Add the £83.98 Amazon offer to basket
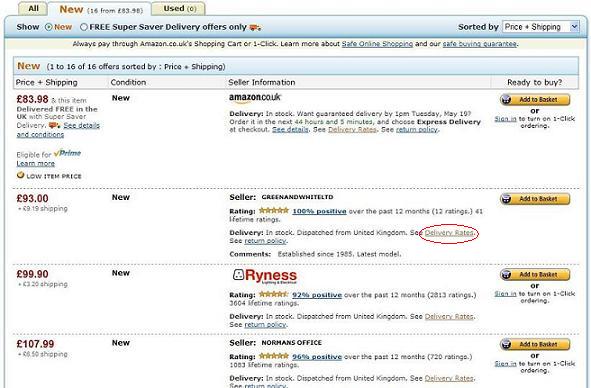This screenshot has height=388, width=591. pyautogui.click(x=535, y=100)
